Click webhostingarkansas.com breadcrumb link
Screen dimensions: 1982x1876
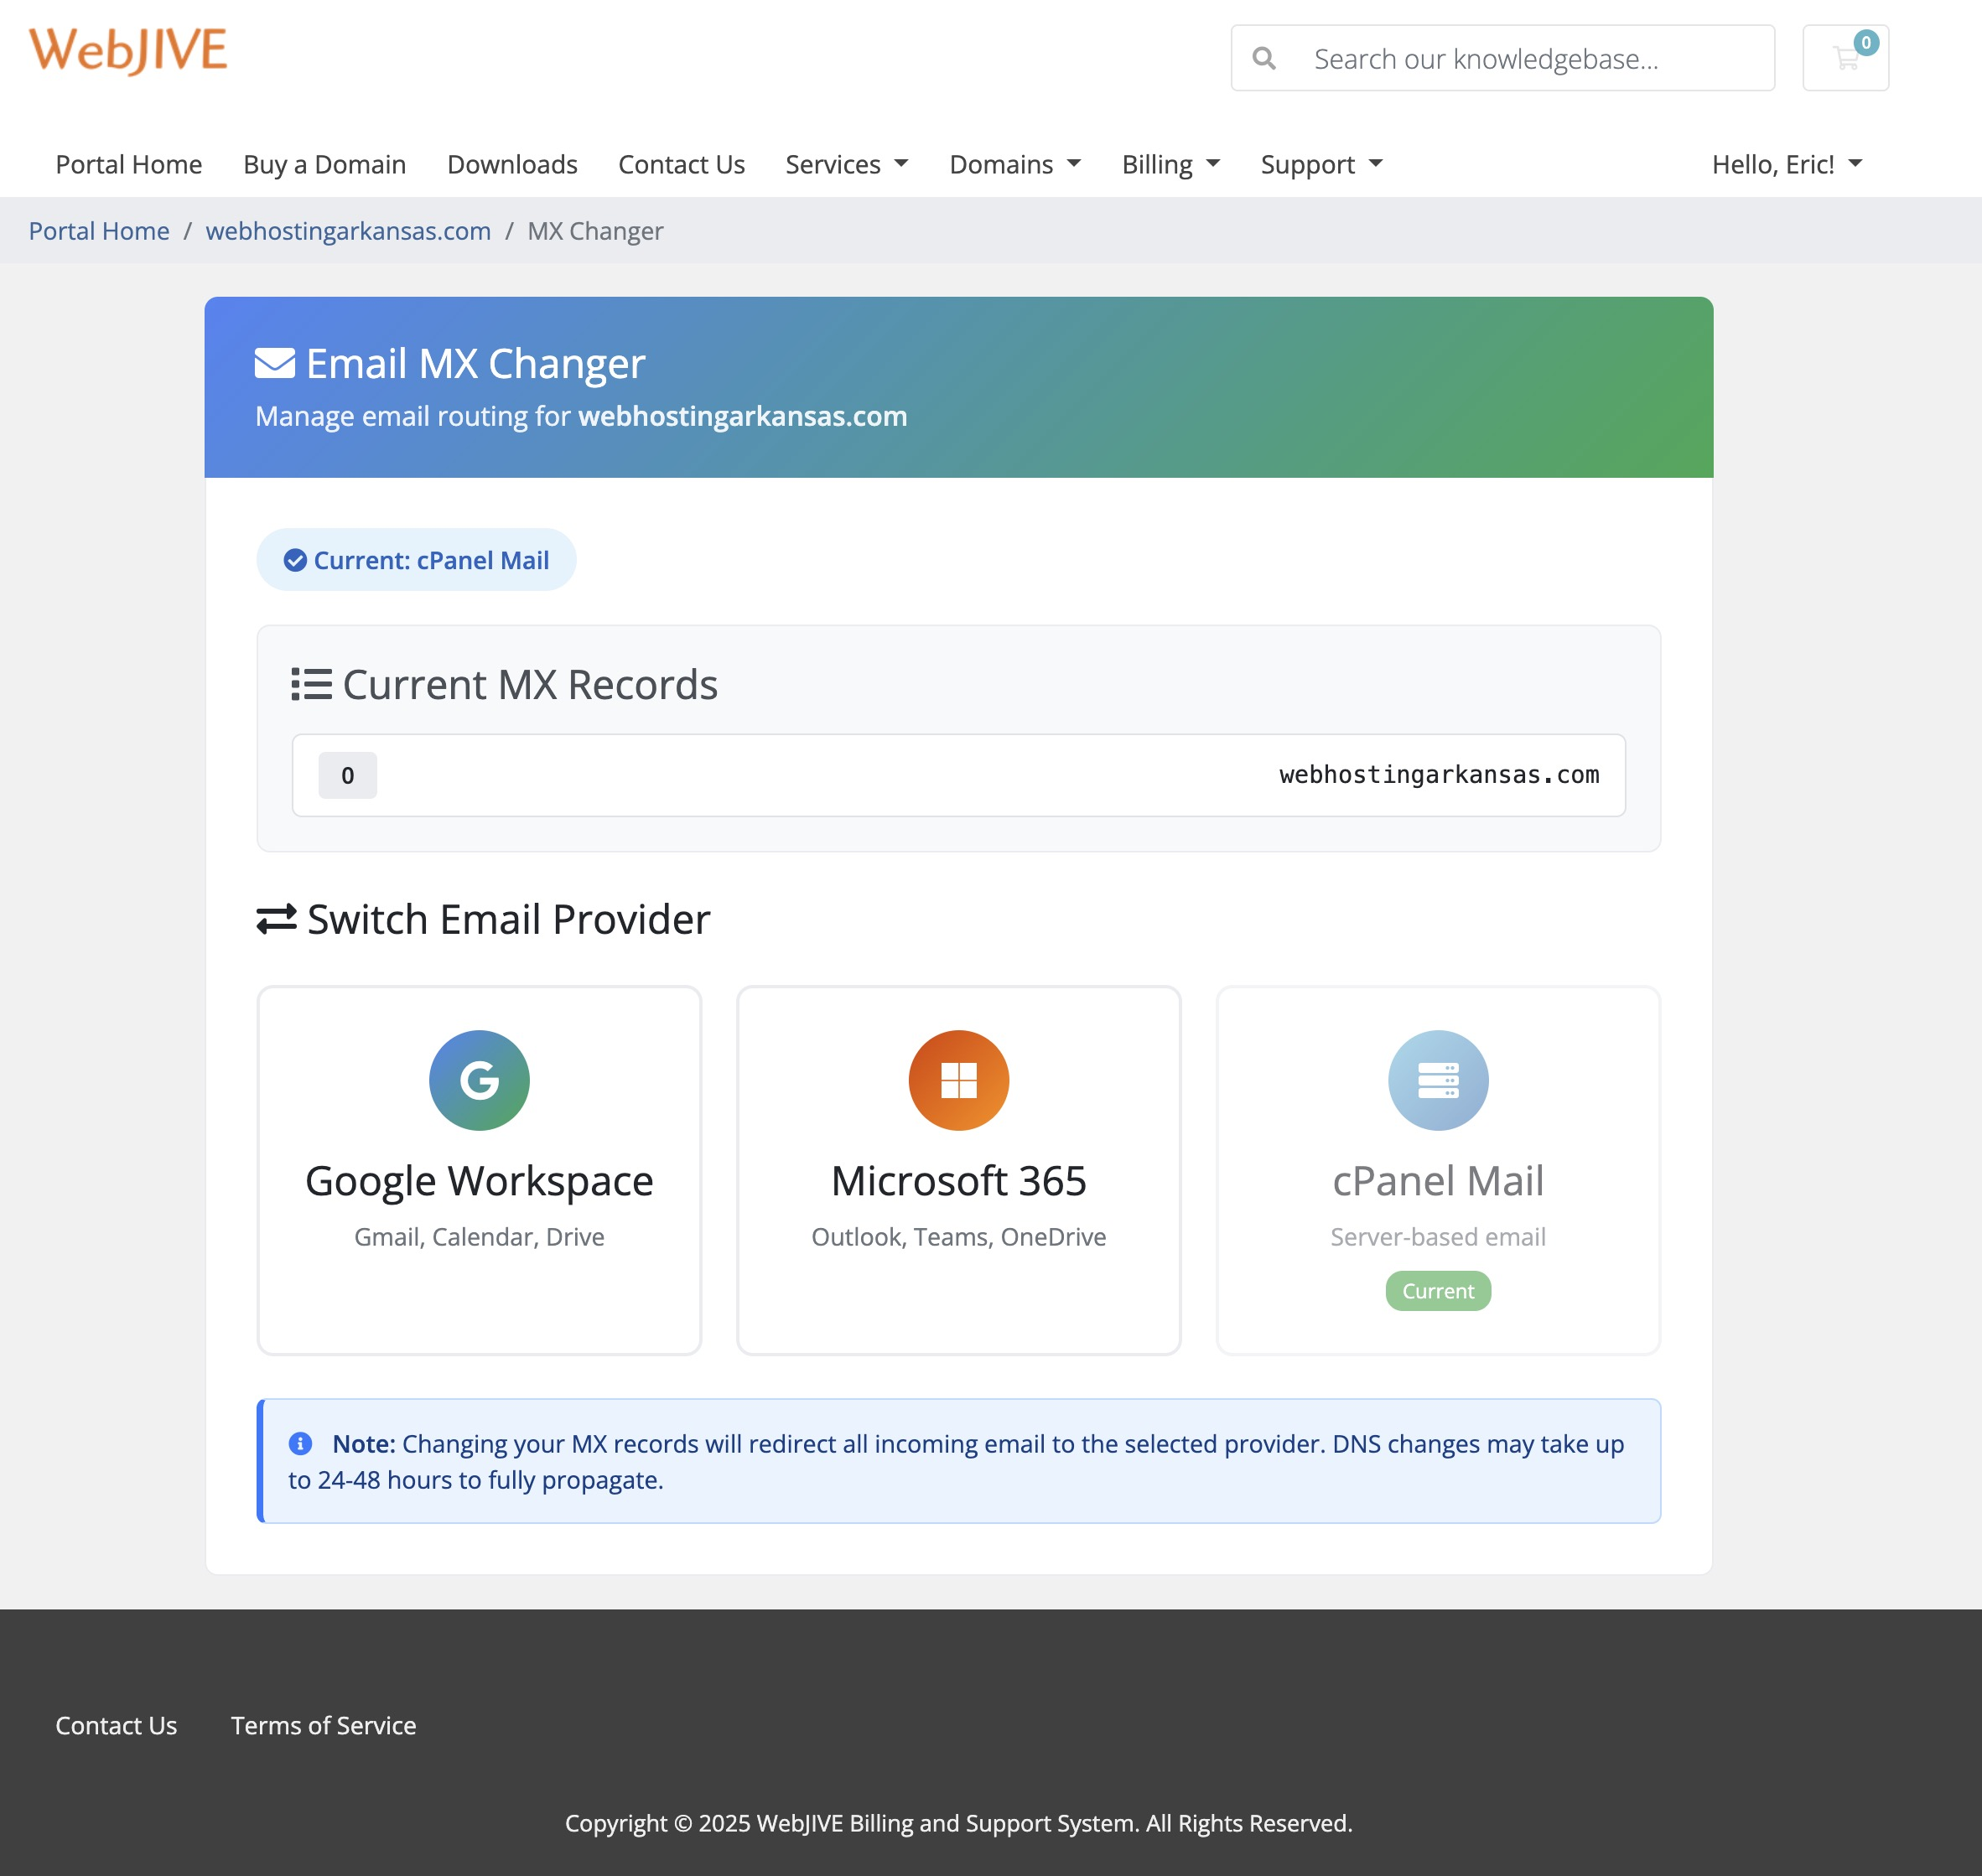pos(348,231)
